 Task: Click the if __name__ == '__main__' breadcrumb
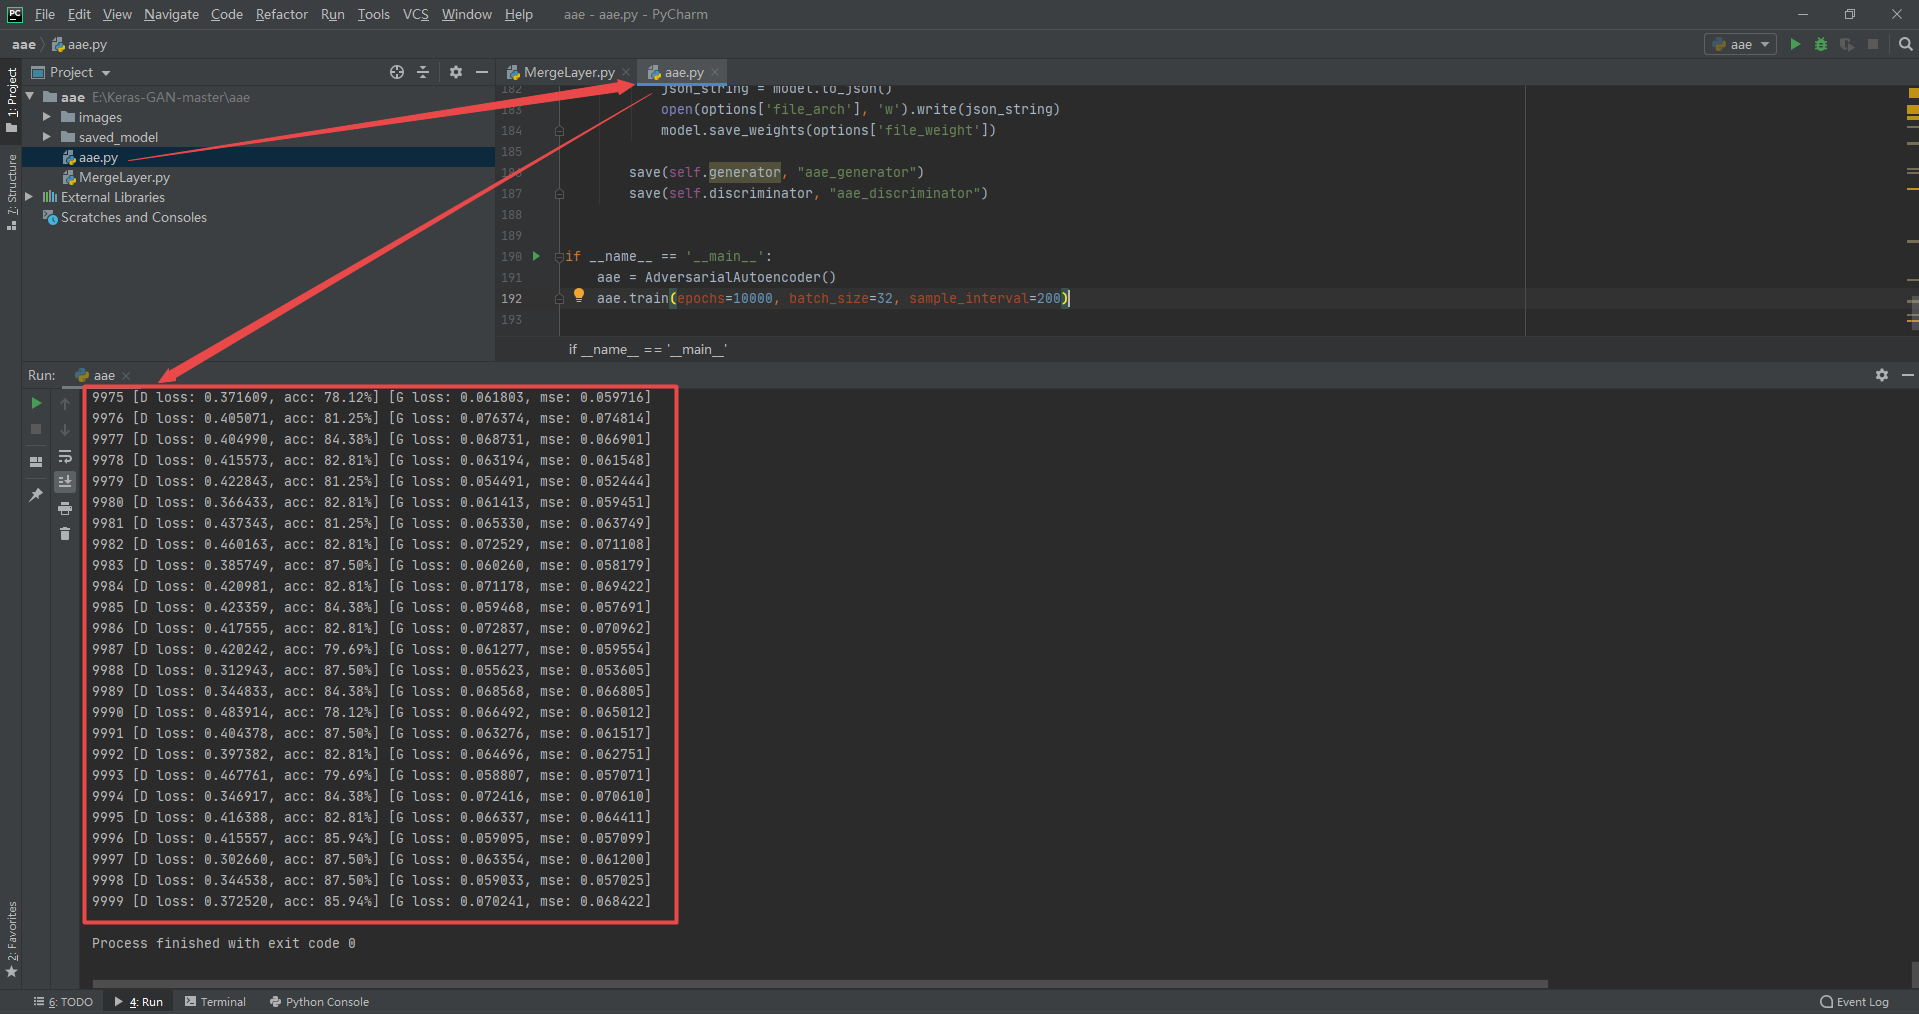pyautogui.click(x=647, y=349)
